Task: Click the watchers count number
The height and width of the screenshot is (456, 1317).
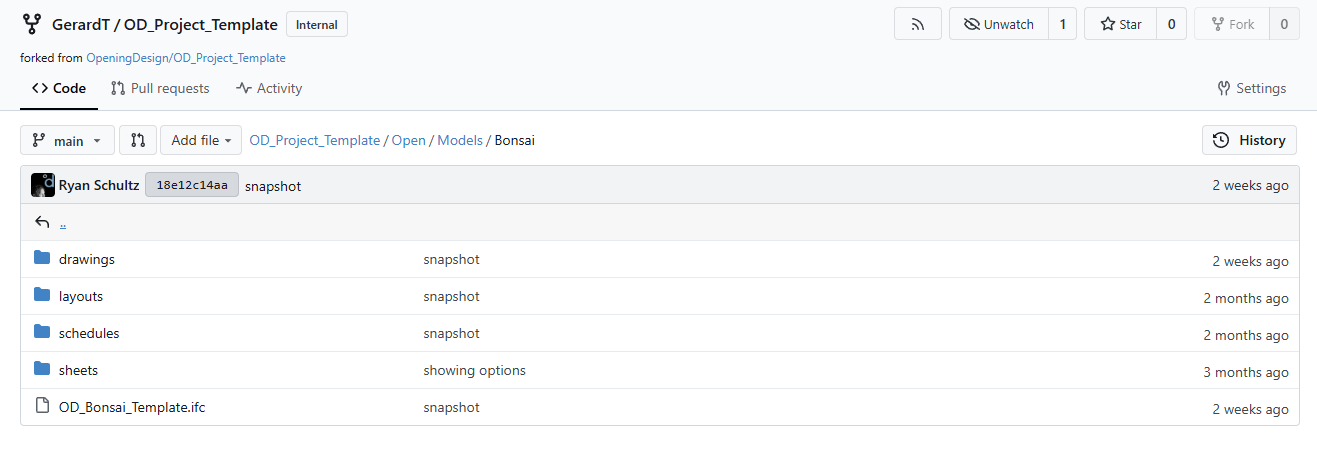Action: (1062, 24)
